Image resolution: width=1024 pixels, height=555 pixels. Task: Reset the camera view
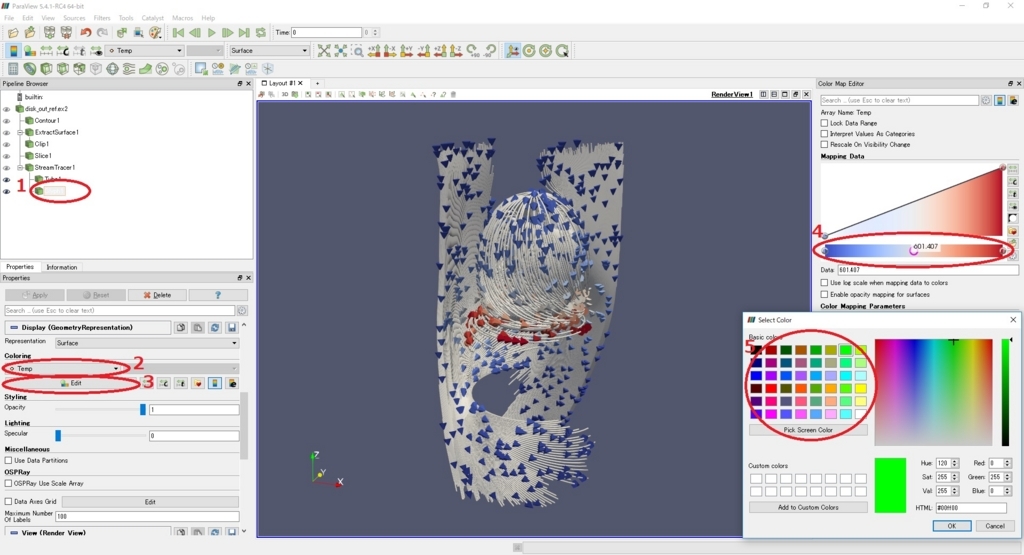coord(324,50)
